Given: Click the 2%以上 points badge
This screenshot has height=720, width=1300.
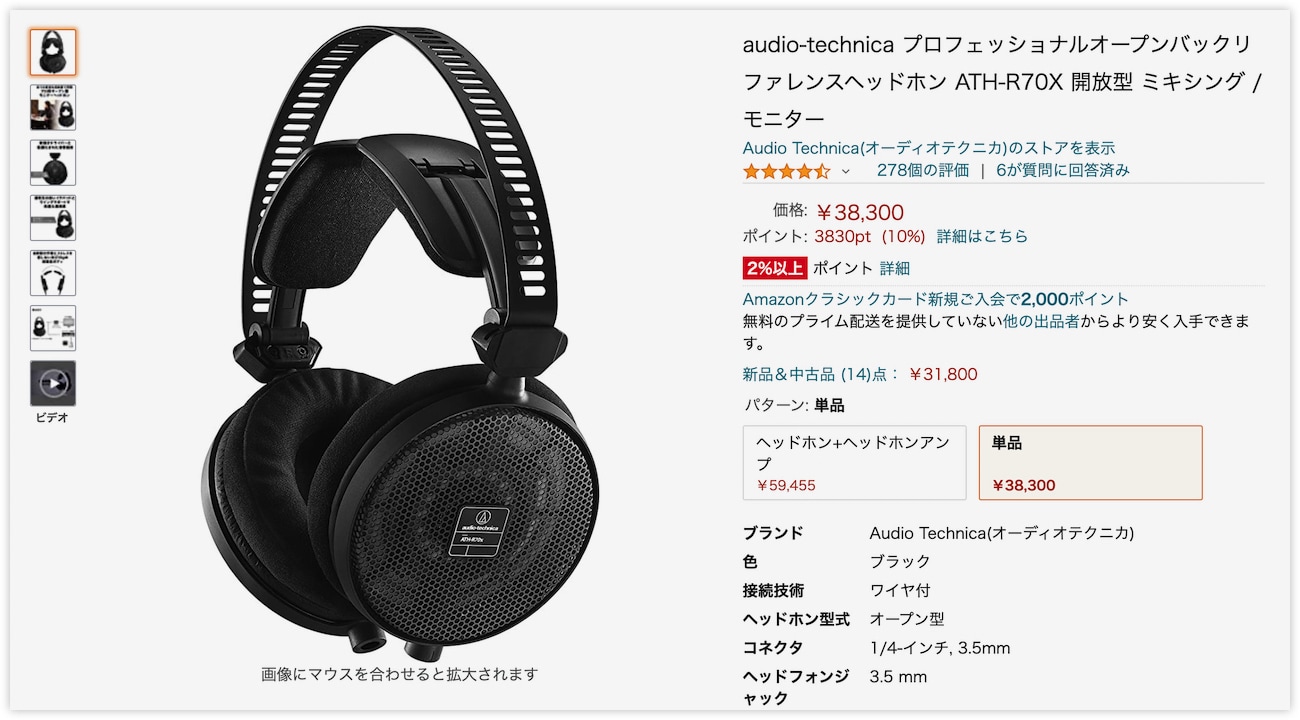Looking at the screenshot, I should click(x=775, y=268).
